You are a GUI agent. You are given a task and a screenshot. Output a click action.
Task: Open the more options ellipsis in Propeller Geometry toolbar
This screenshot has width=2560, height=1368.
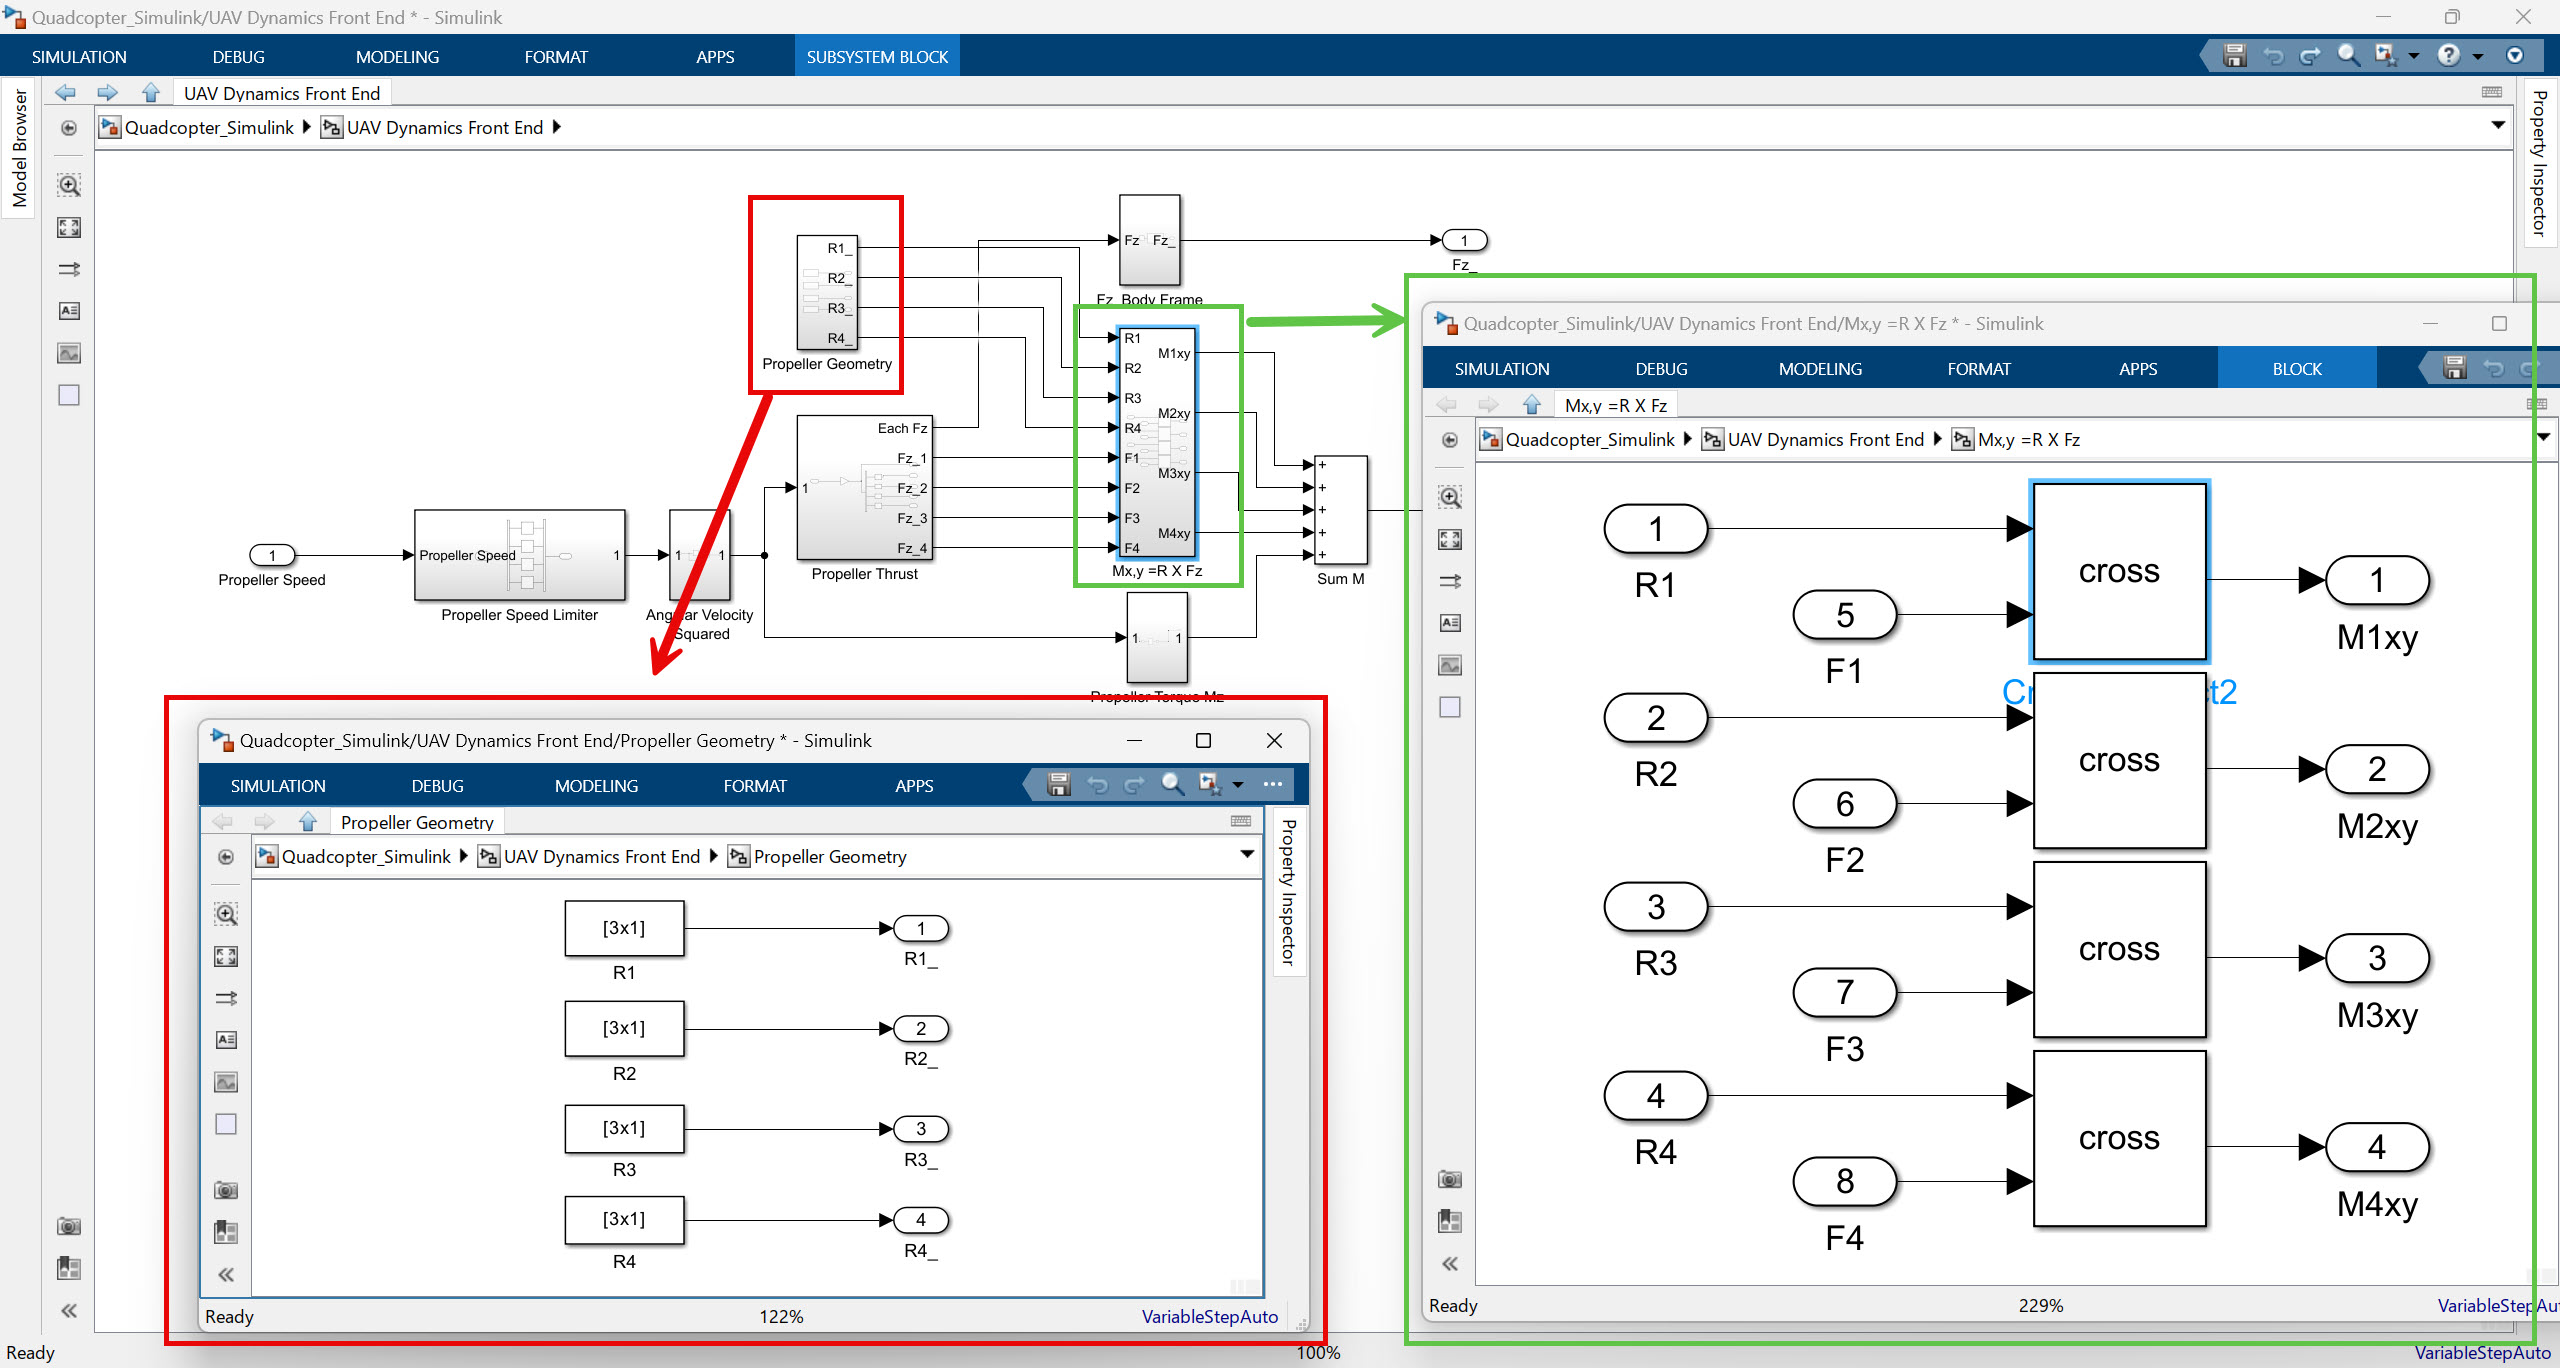(1273, 785)
